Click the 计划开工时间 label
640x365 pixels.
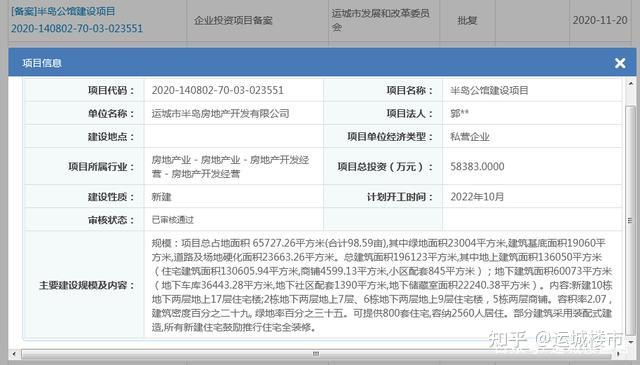coord(400,197)
